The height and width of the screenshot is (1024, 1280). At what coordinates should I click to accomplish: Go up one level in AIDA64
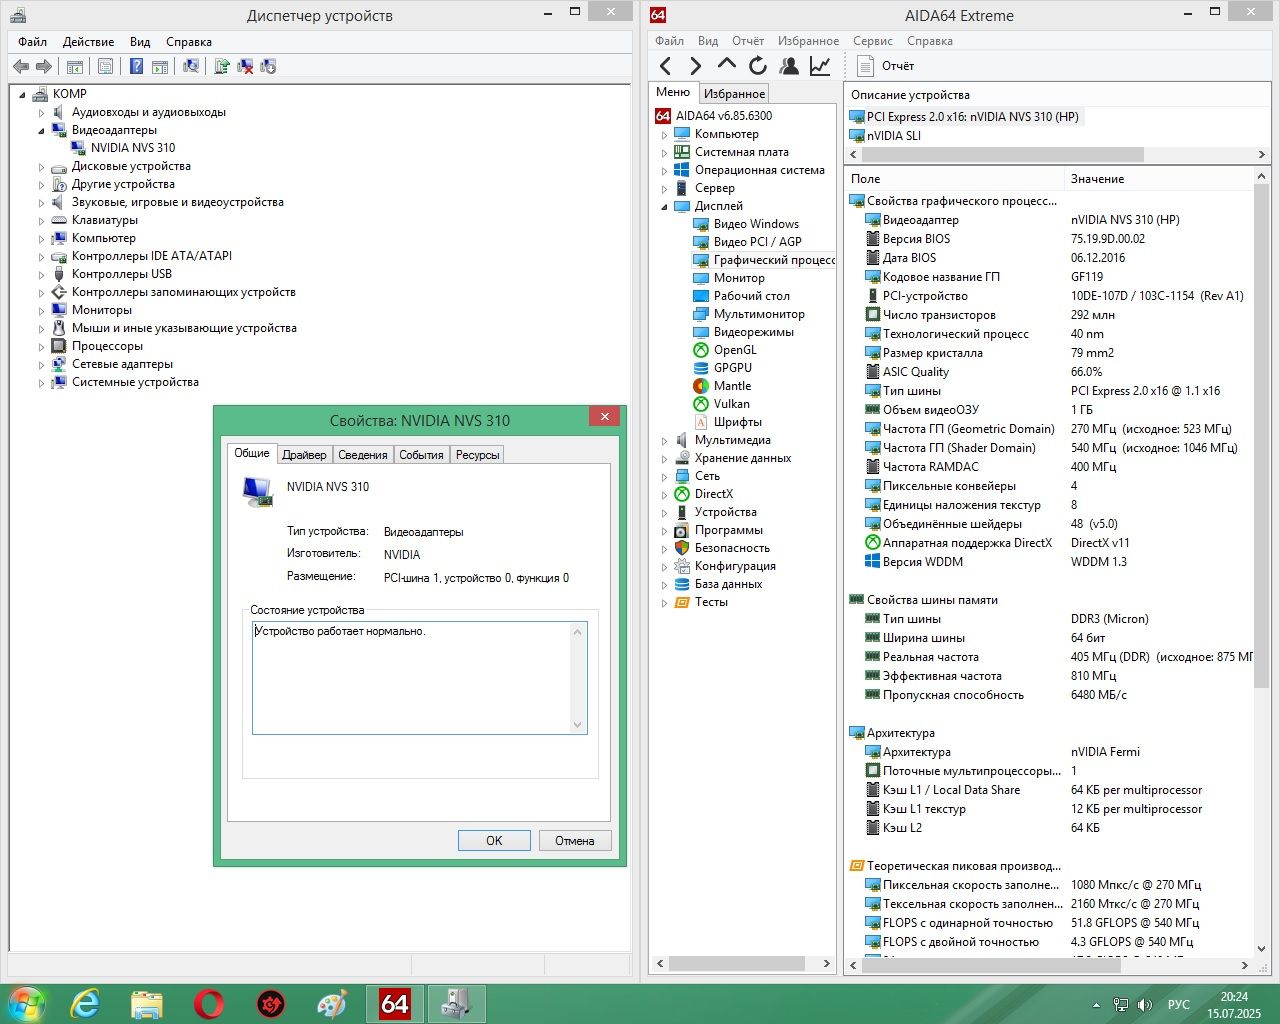727,65
